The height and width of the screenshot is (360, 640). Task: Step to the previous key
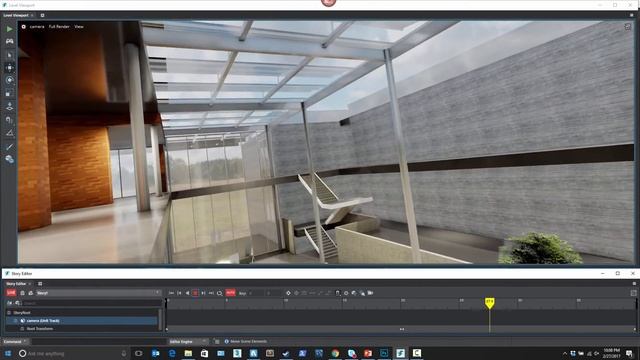[x=179, y=293]
